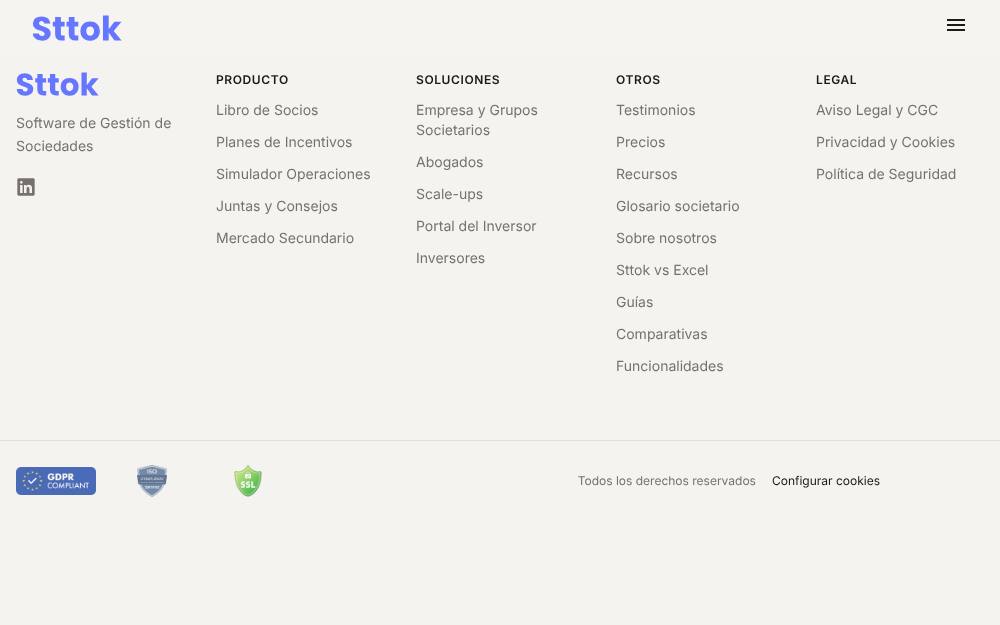Open Aviso Legal y CGC
The height and width of the screenshot is (625, 1000).
coord(877,110)
